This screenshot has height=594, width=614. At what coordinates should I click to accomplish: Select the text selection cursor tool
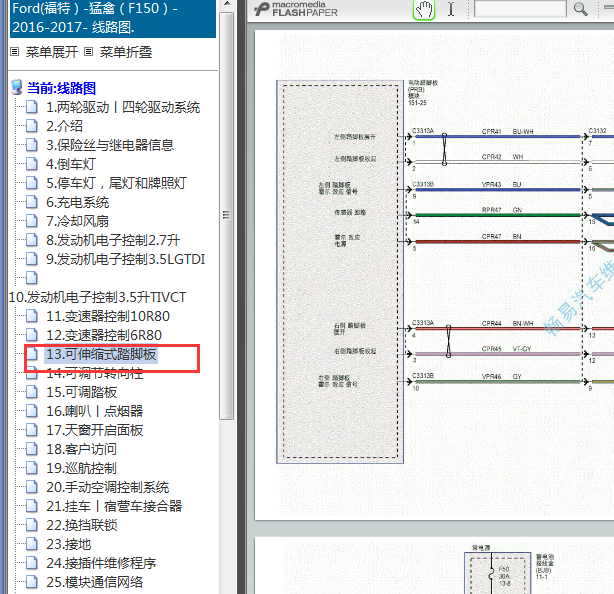click(451, 9)
